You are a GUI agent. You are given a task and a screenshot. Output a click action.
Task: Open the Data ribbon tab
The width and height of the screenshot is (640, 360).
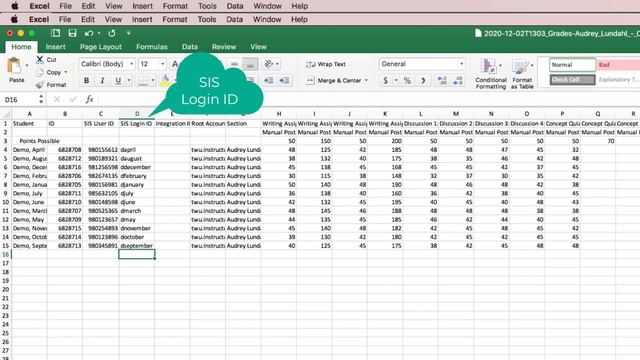pos(190,47)
